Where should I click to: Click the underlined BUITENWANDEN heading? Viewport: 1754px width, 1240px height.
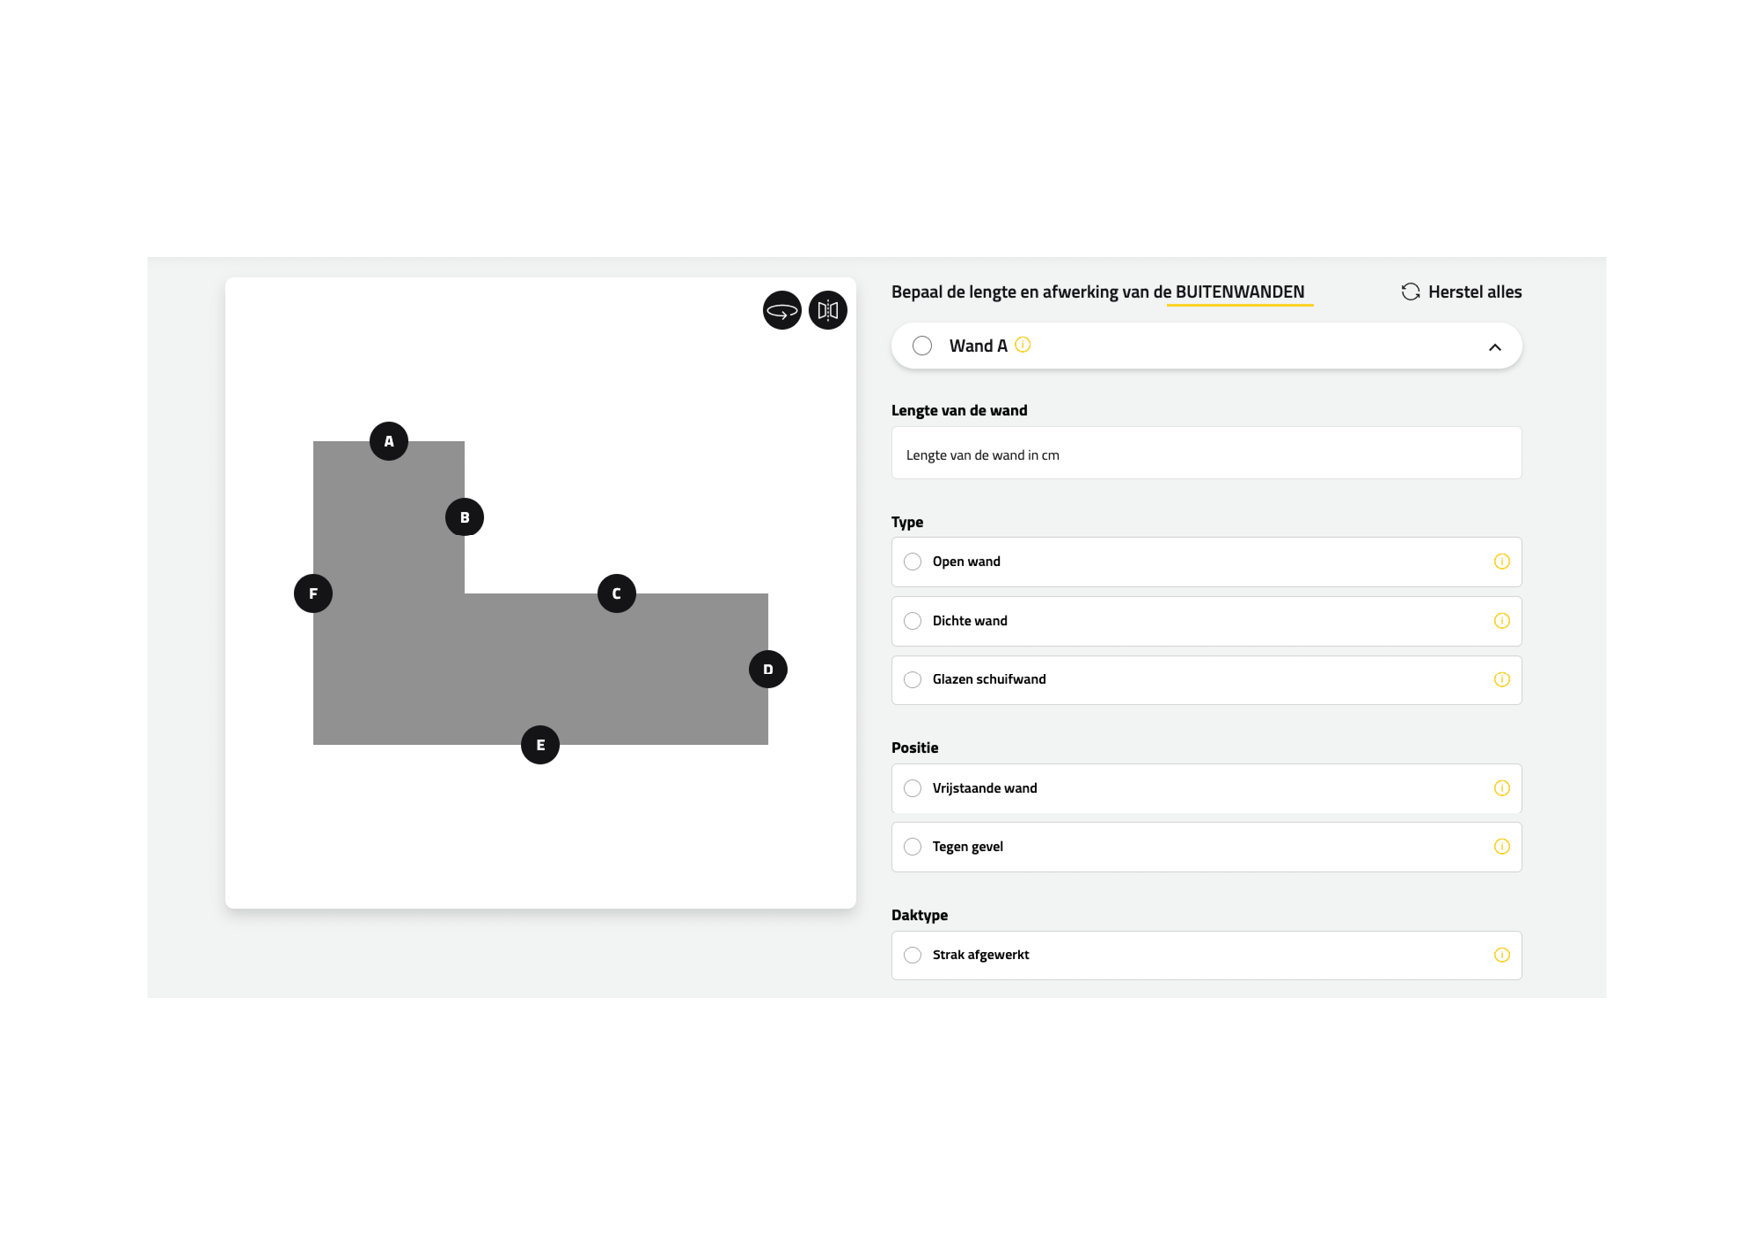(1239, 292)
